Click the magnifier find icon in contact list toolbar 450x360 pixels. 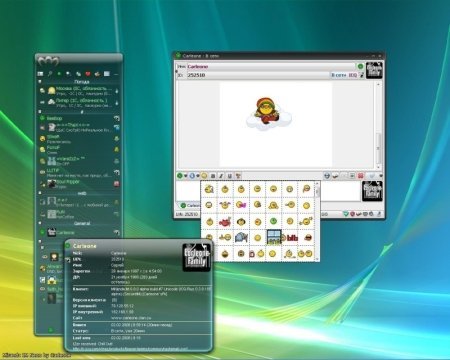50,74
